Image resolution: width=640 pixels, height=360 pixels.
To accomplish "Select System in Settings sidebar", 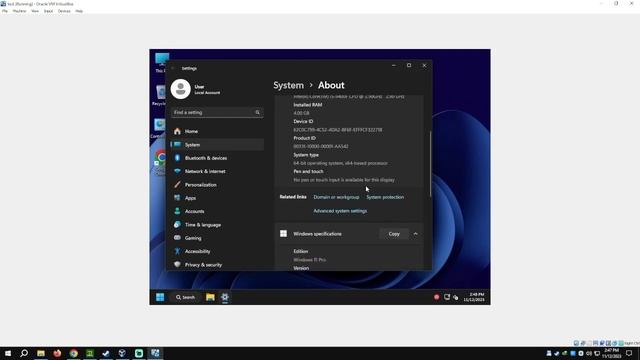I will pos(217,144).
